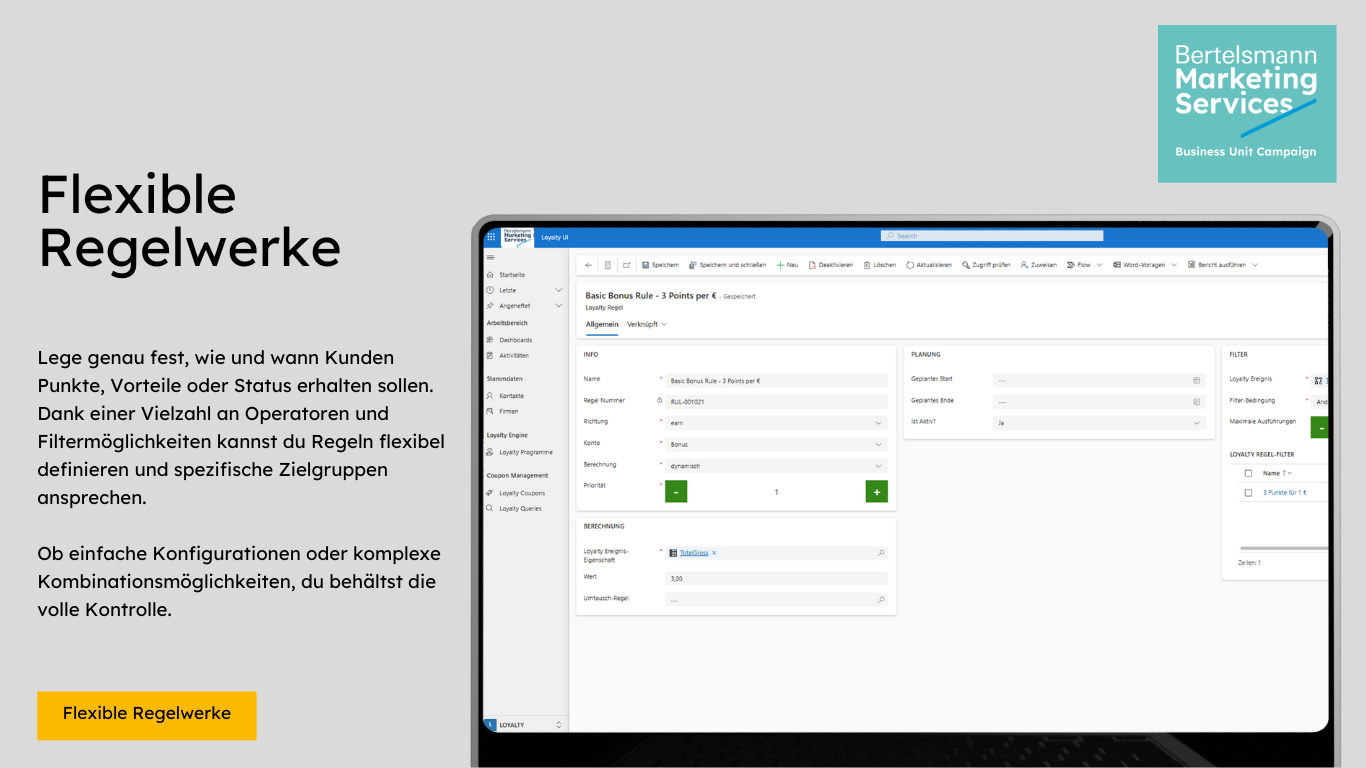Open the Berechnung dropdown showing dynamisch

tap(776, 466)
